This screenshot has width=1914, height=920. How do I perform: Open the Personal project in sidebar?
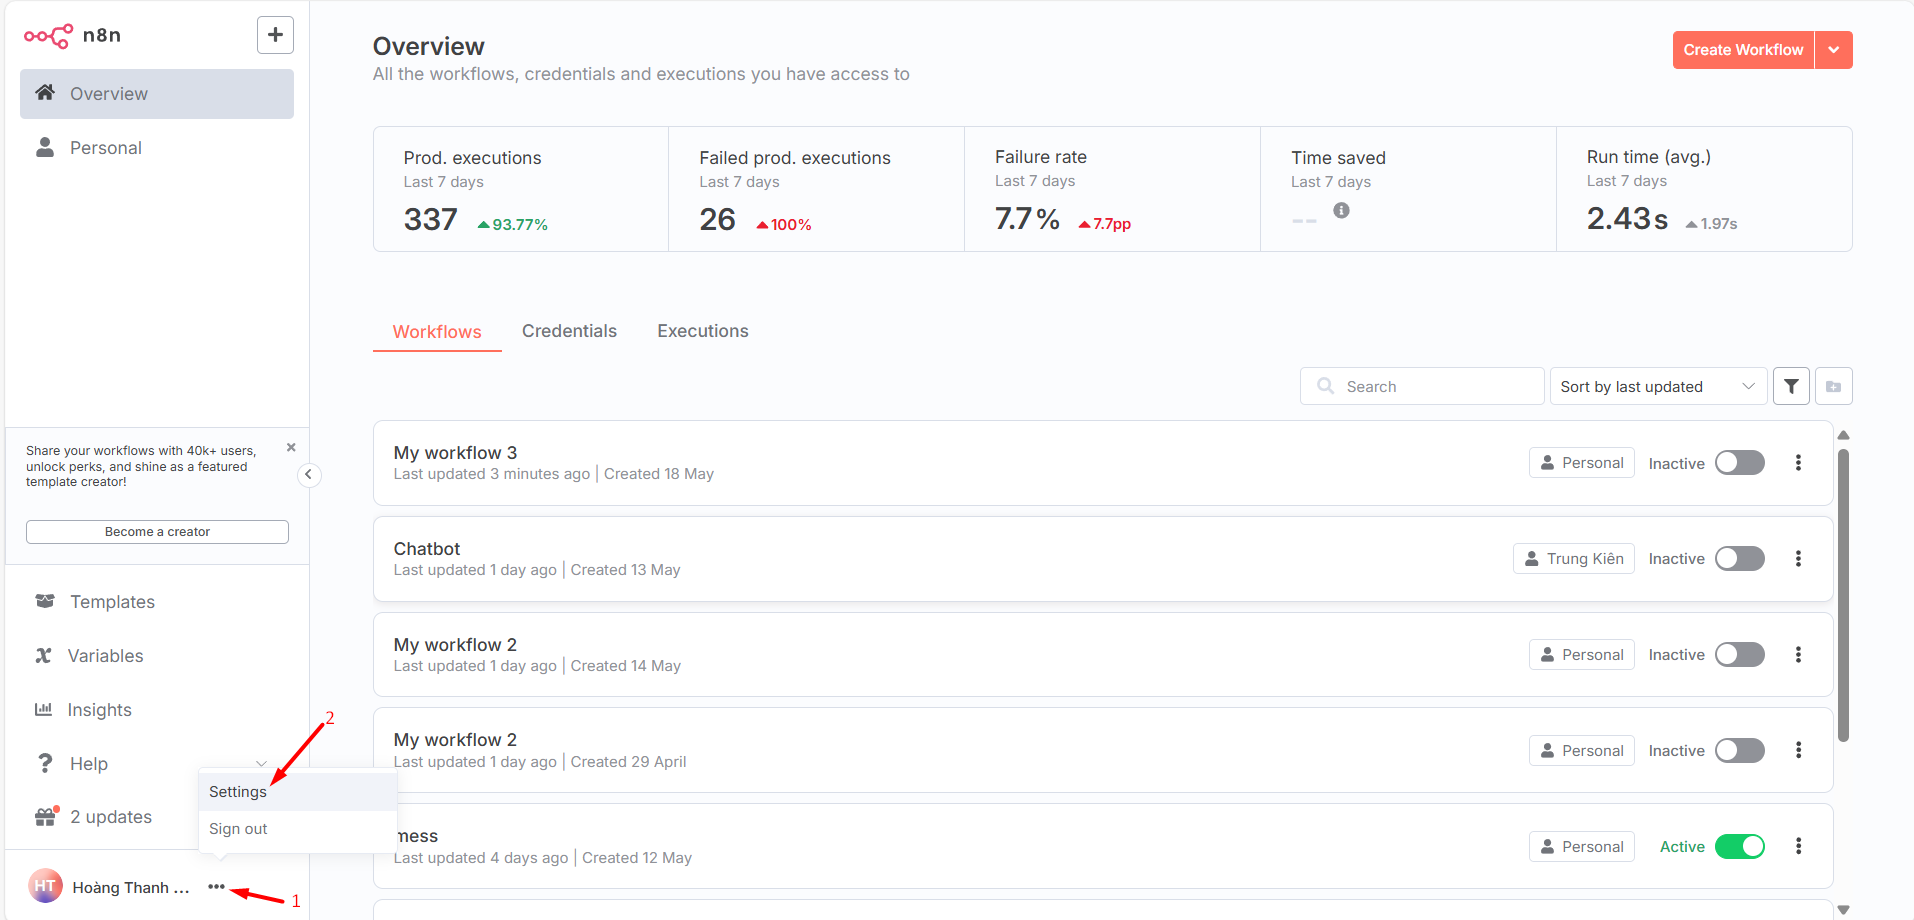tap(157, 148)
